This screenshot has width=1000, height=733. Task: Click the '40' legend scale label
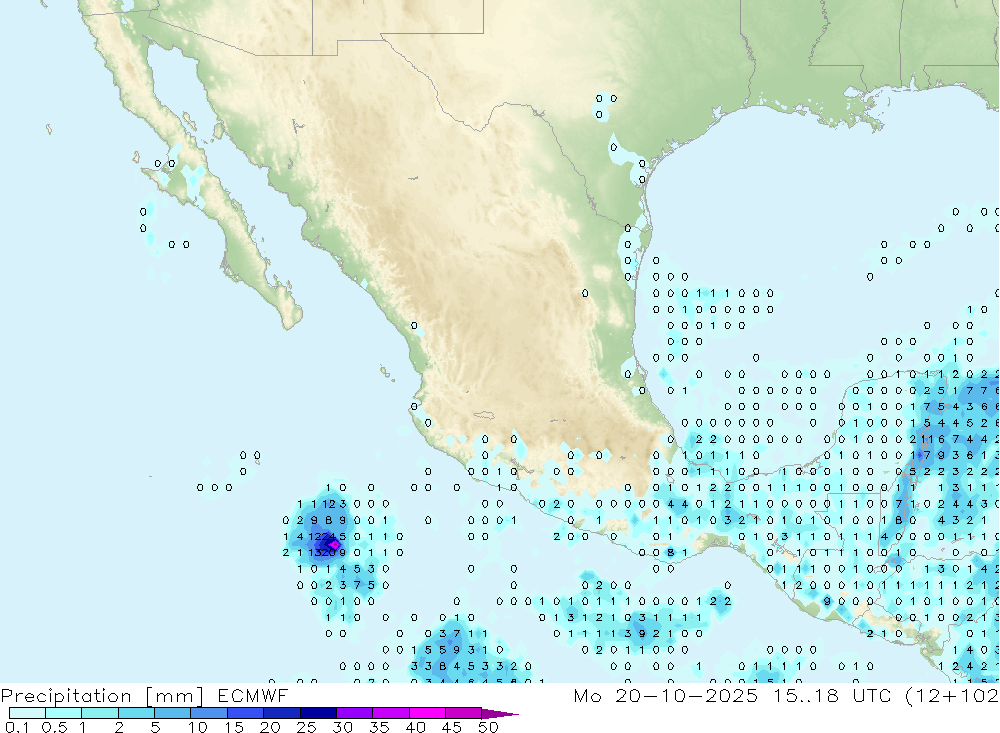415,727
